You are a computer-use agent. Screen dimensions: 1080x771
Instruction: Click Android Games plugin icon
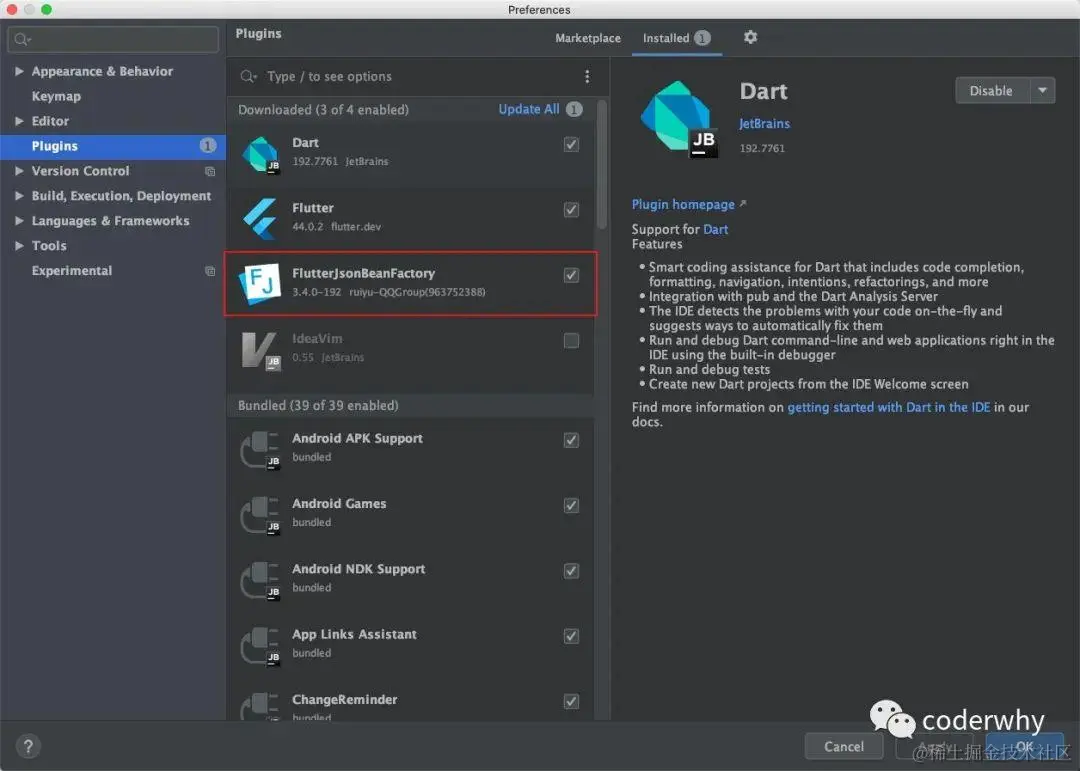pyautogui.click(x=260, y=515)
